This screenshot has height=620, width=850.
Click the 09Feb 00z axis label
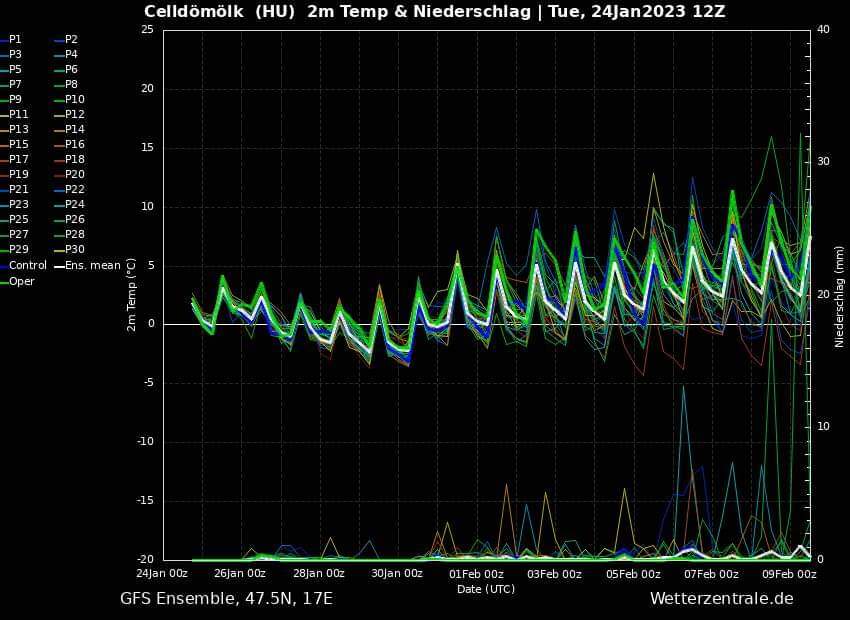pos(790,574)
